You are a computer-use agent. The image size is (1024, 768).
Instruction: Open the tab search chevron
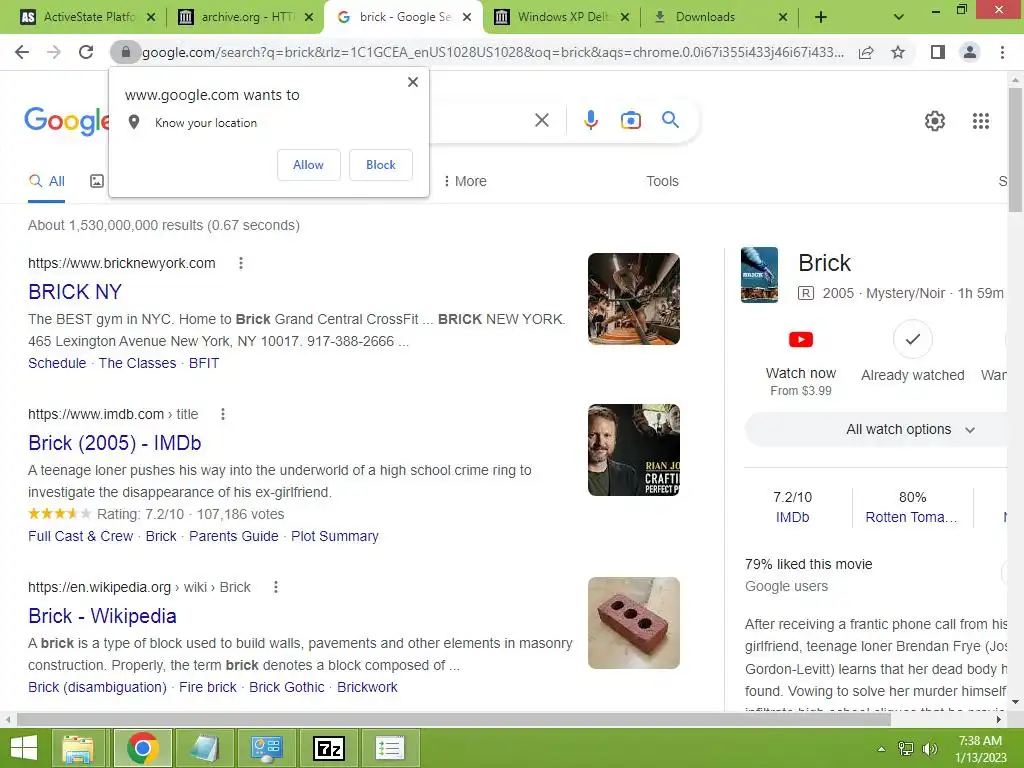899,18
